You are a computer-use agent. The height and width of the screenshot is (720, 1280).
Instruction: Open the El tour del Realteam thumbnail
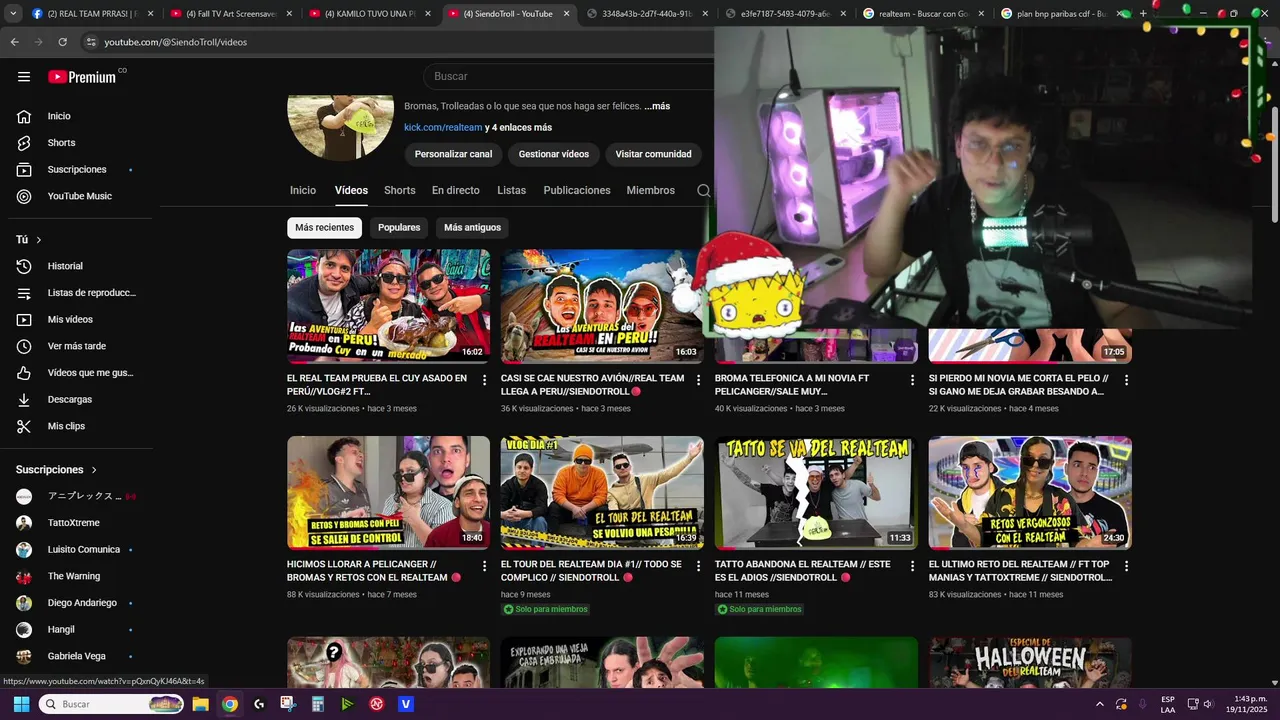(602, 492)
